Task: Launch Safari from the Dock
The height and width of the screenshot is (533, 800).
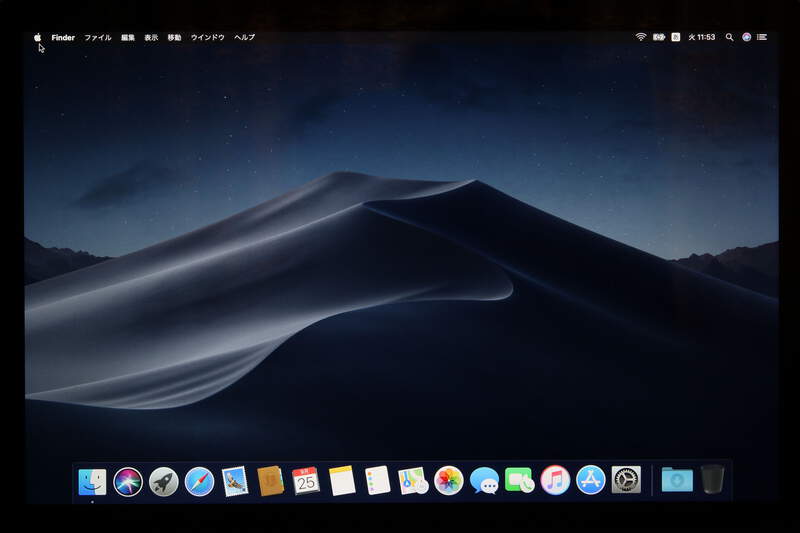Action: [199, 481]
